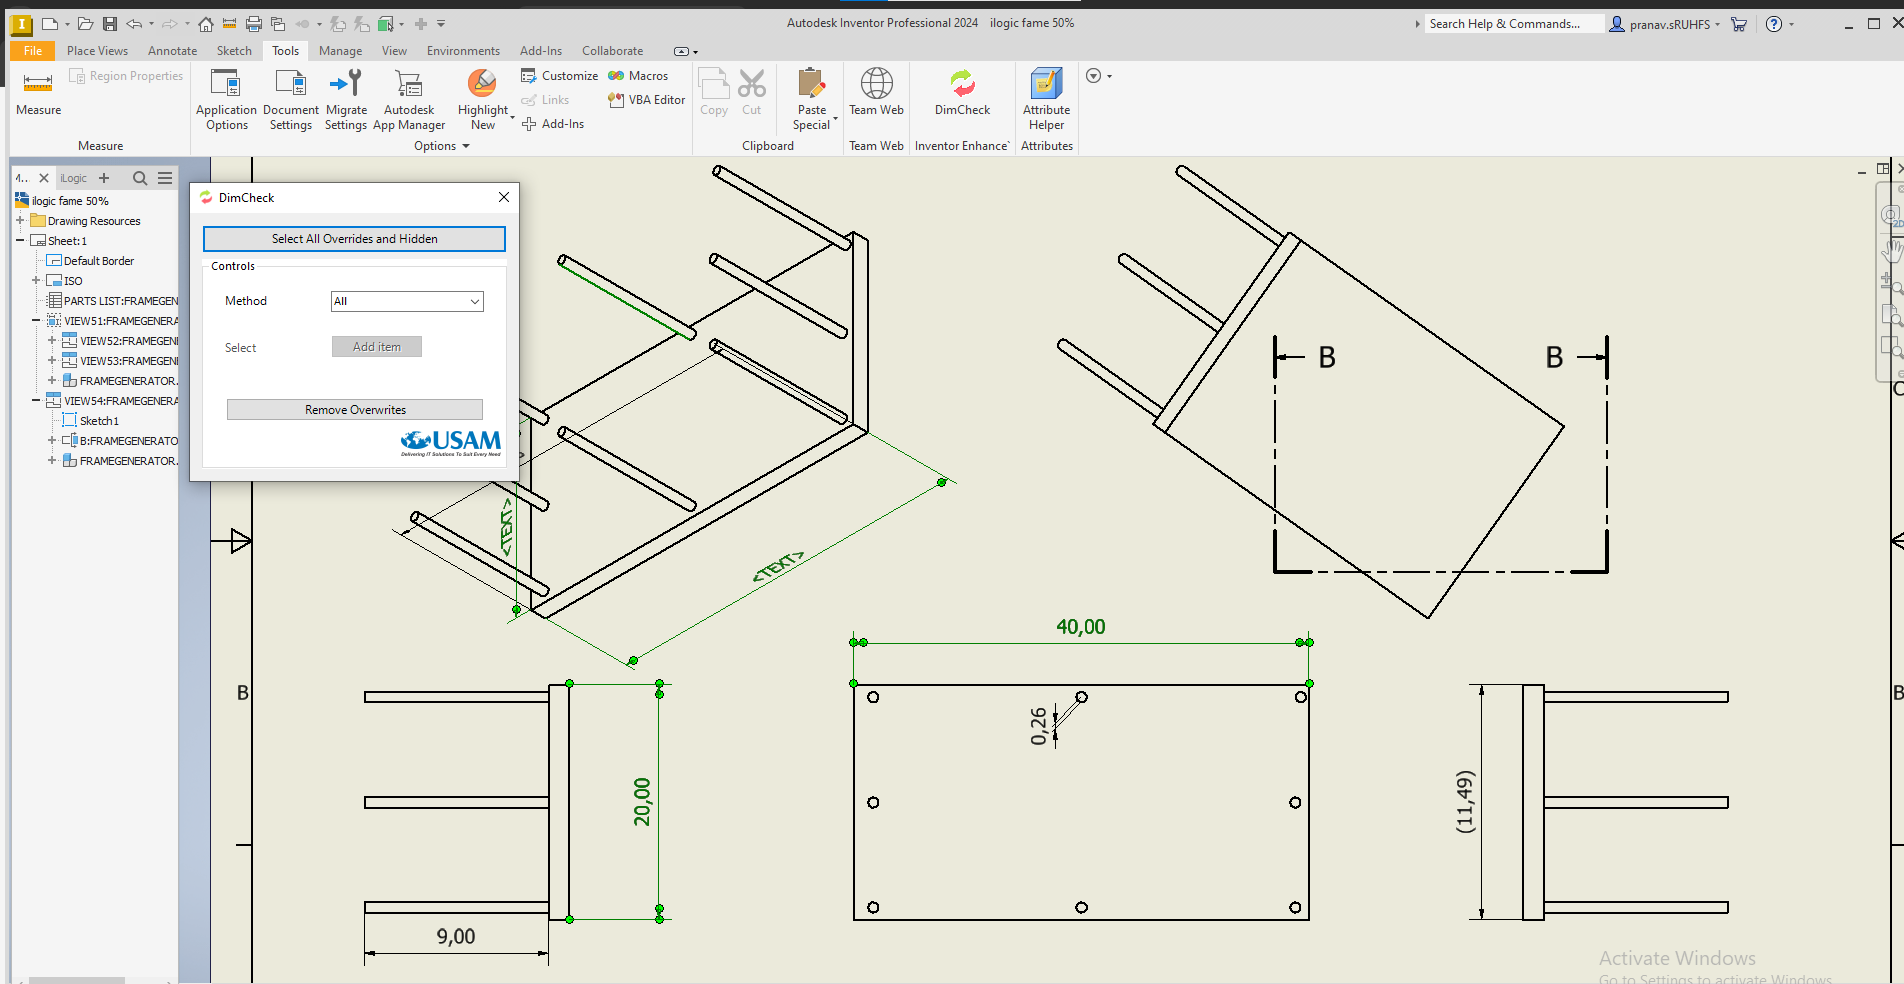Click the Remove Overwrites button

point(355,410)
